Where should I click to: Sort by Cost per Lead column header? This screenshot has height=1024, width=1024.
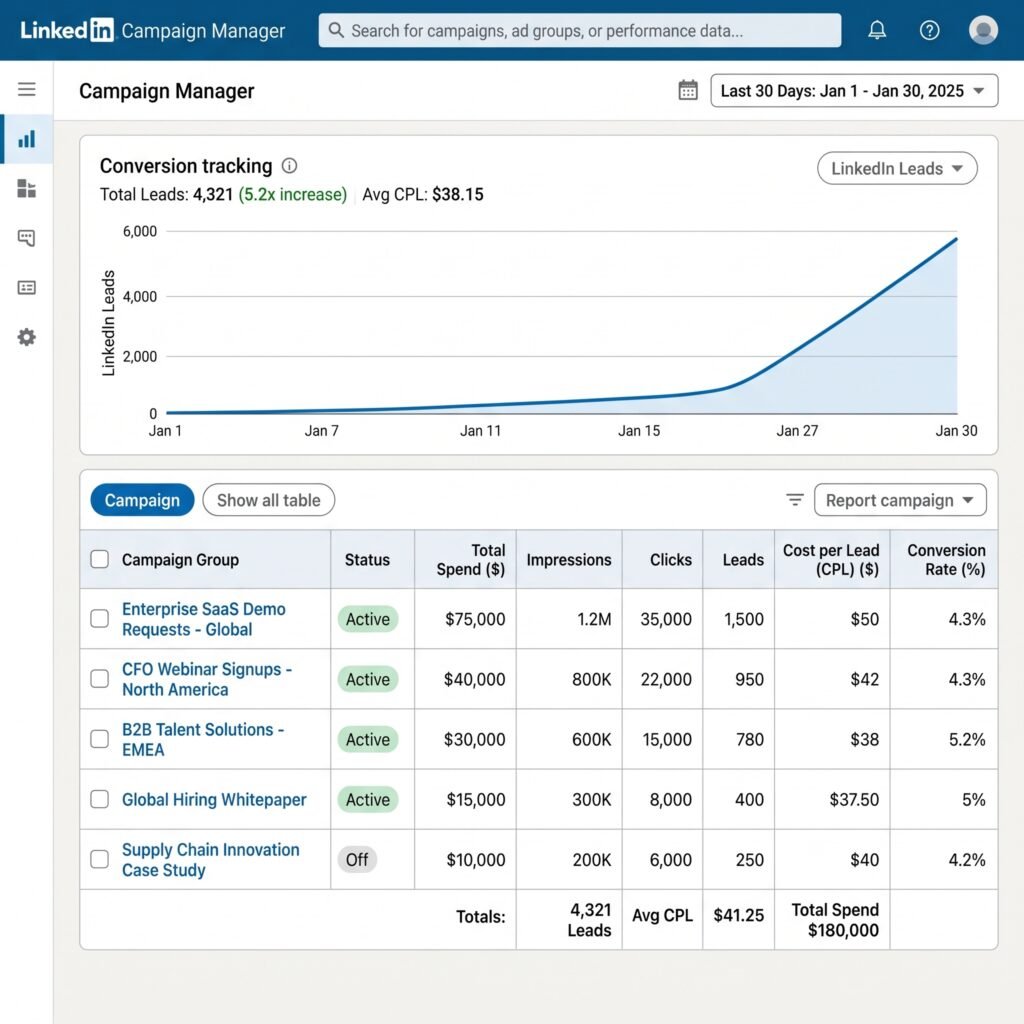click(x=831, y=560)
